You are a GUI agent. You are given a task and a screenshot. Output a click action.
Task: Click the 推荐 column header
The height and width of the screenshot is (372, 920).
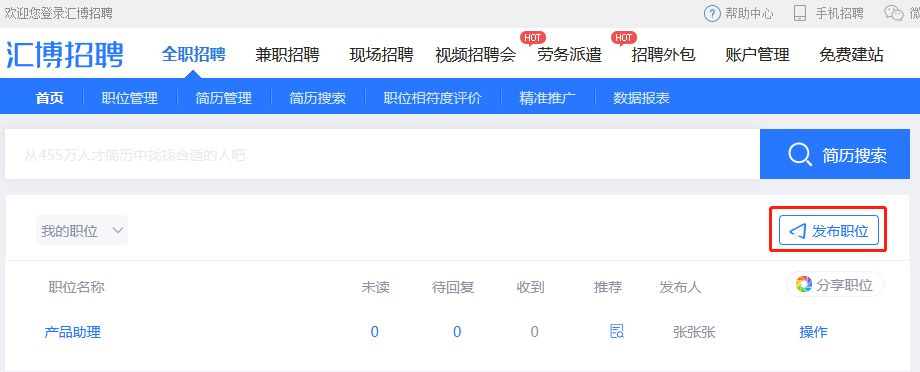pos(608,287)
